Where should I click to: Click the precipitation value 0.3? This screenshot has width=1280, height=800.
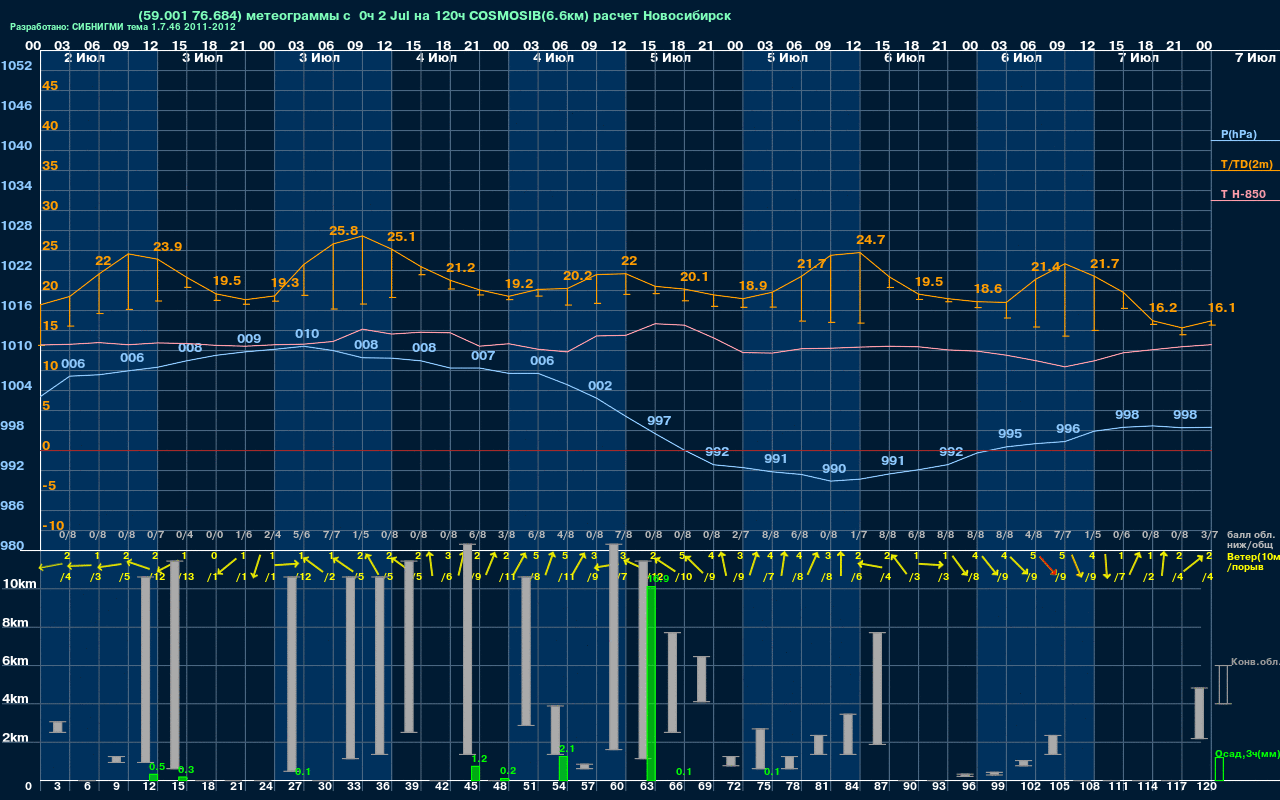point(186,770)
